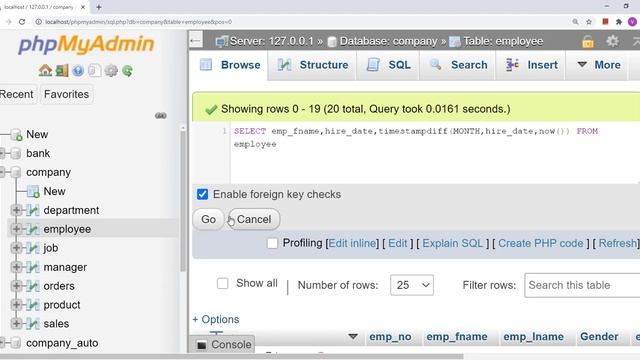Reload the browser page

(x=22, y=22)
